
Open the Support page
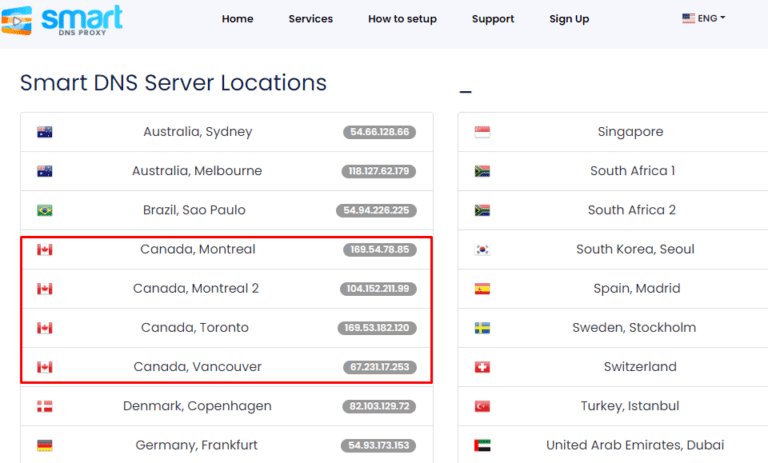[492, 19]
